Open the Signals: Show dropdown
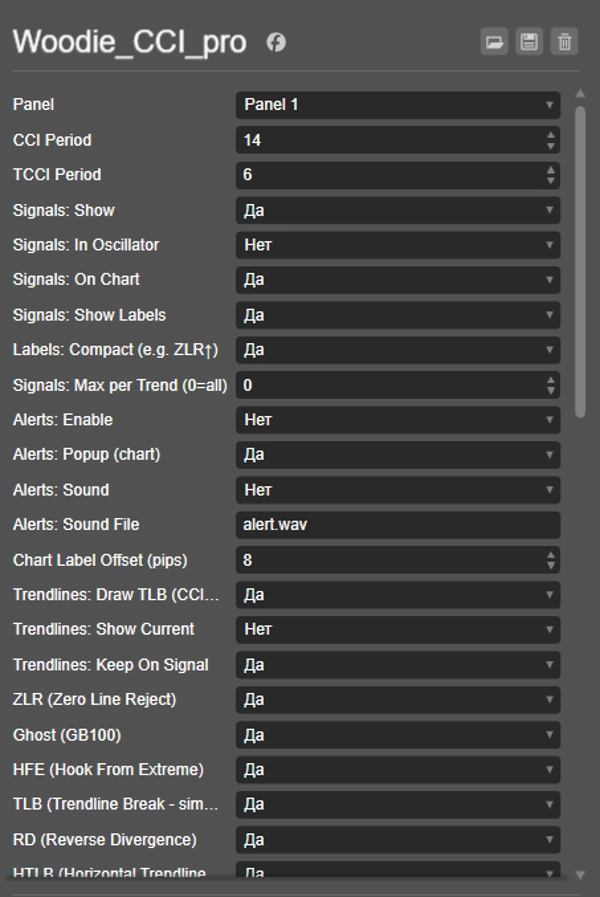 click(397, 209)
